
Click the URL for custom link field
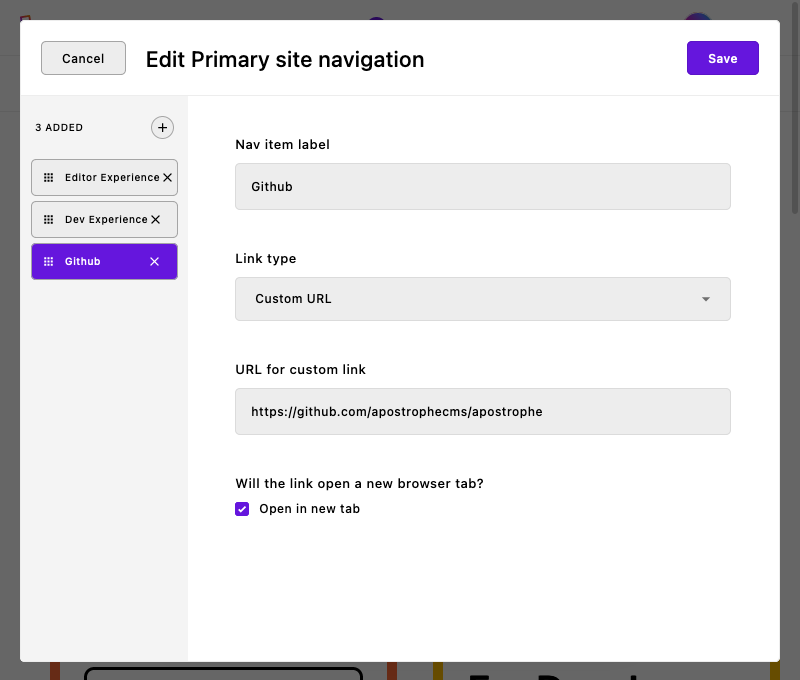tap(482, 411)
